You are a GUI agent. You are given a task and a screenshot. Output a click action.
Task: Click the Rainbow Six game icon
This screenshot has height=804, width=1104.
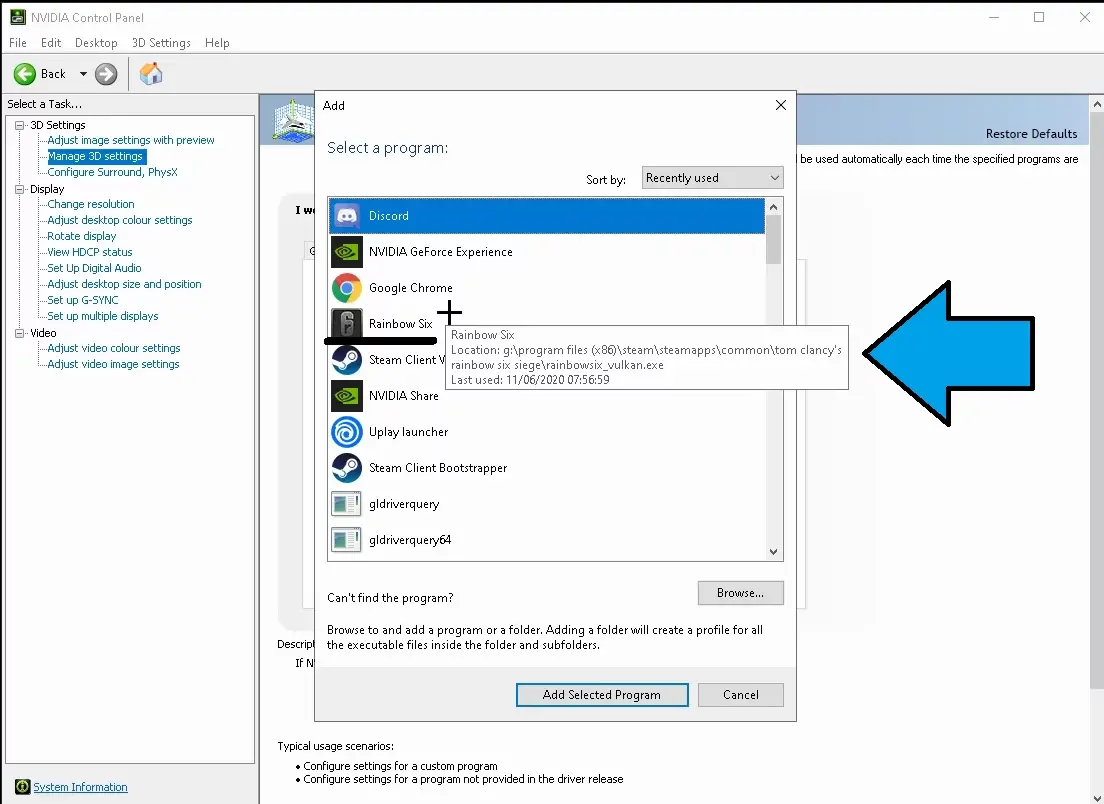pos(346,324)
